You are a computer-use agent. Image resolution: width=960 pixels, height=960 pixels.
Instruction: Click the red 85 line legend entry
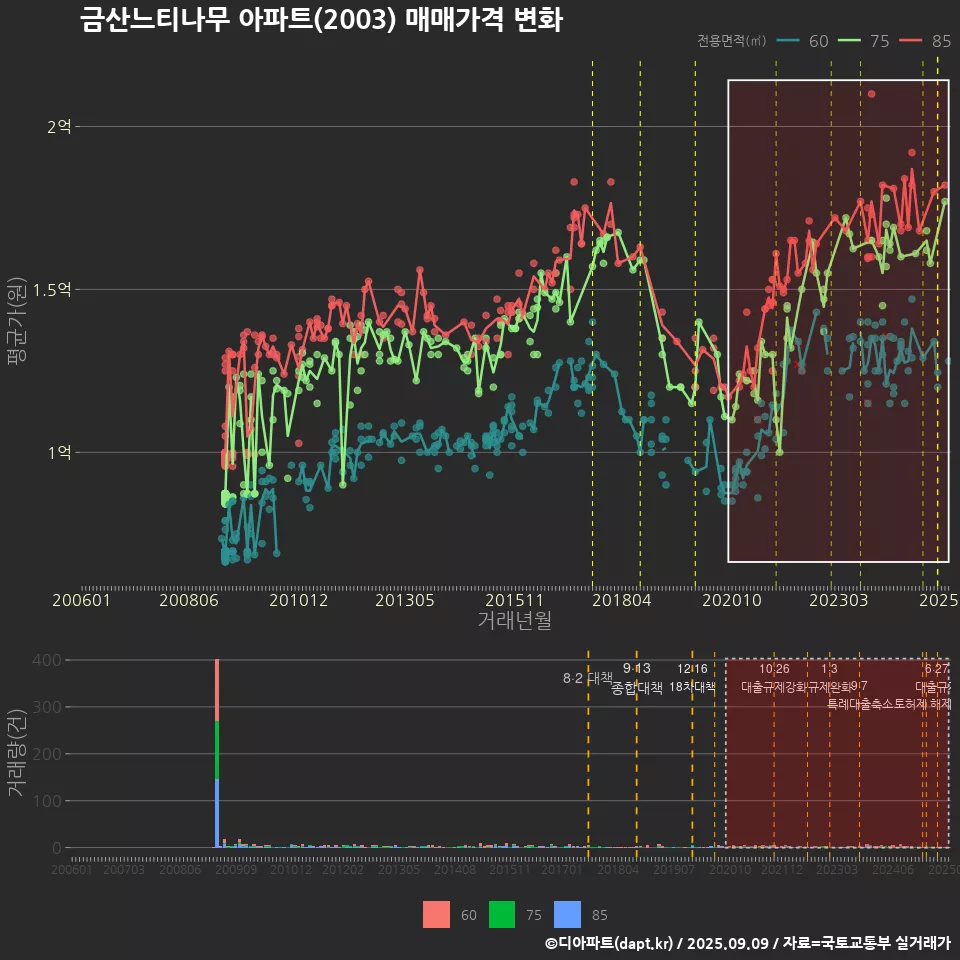[925, 41]
